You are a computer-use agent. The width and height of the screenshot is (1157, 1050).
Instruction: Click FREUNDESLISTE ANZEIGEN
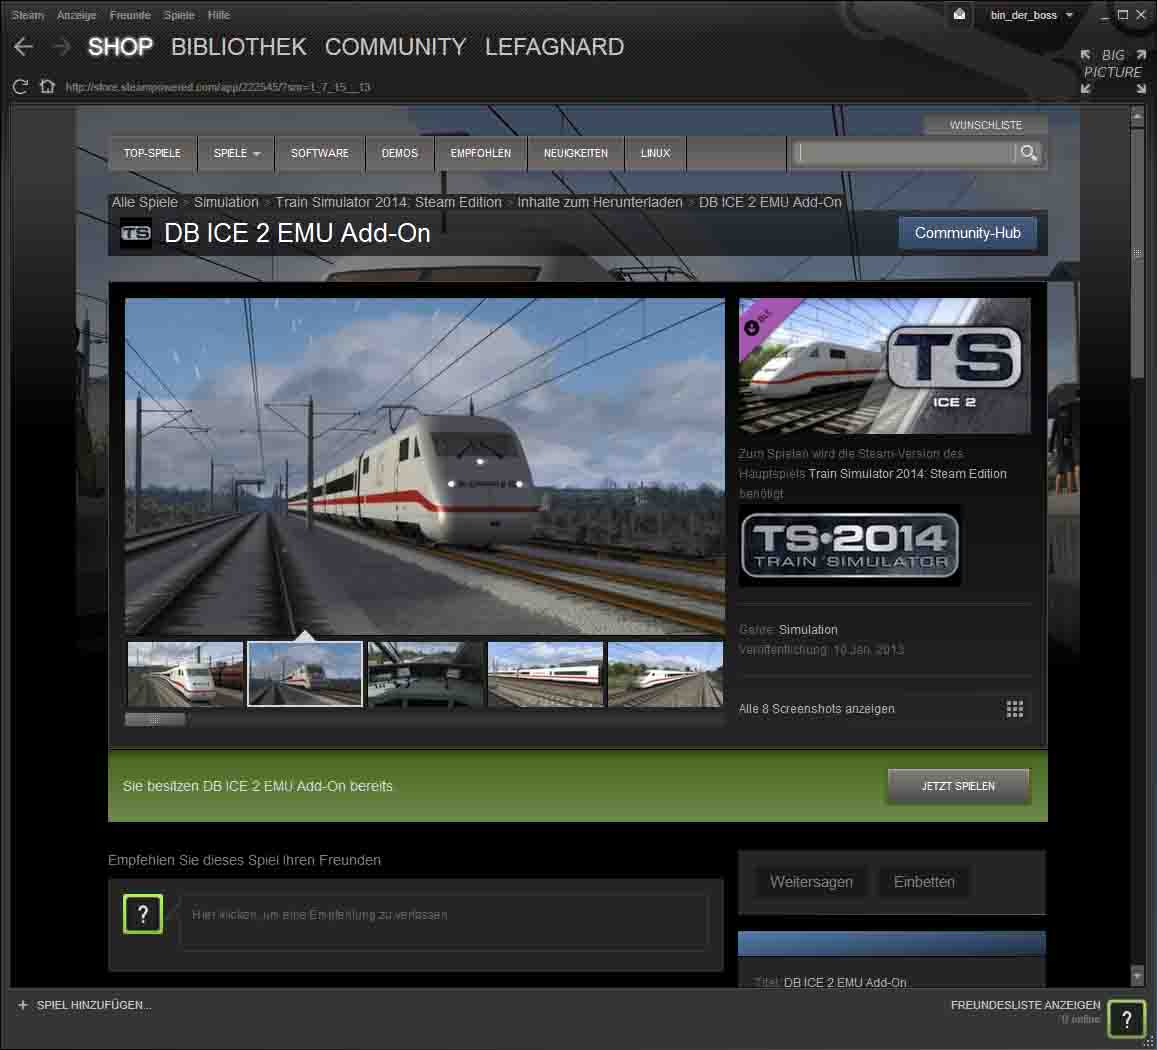tap(1025, 1005)
